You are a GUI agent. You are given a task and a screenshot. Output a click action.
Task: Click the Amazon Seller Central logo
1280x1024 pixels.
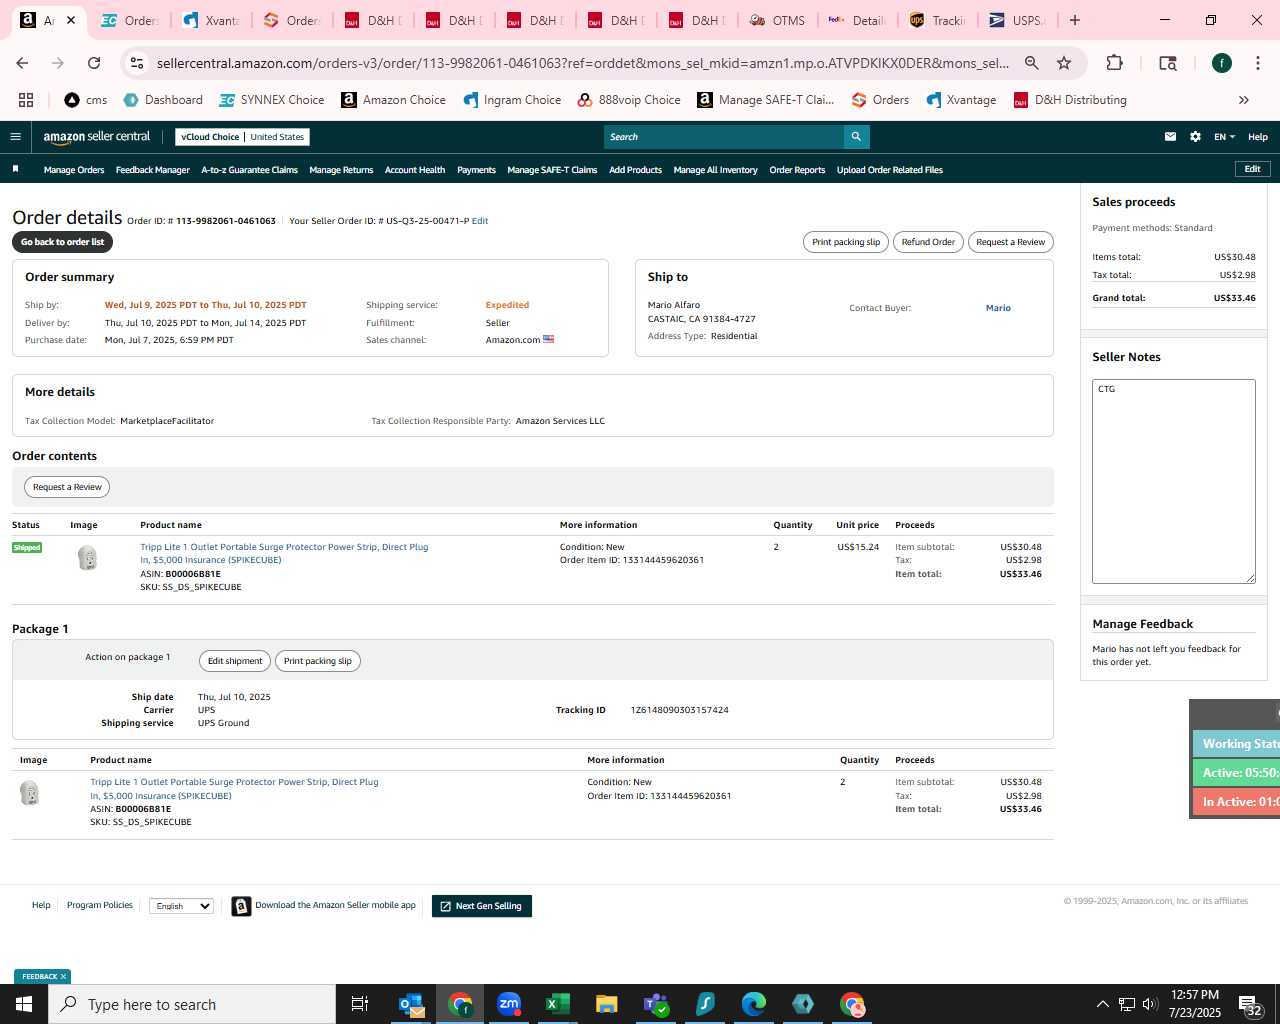pyautogui.click(x=96, y=137)
